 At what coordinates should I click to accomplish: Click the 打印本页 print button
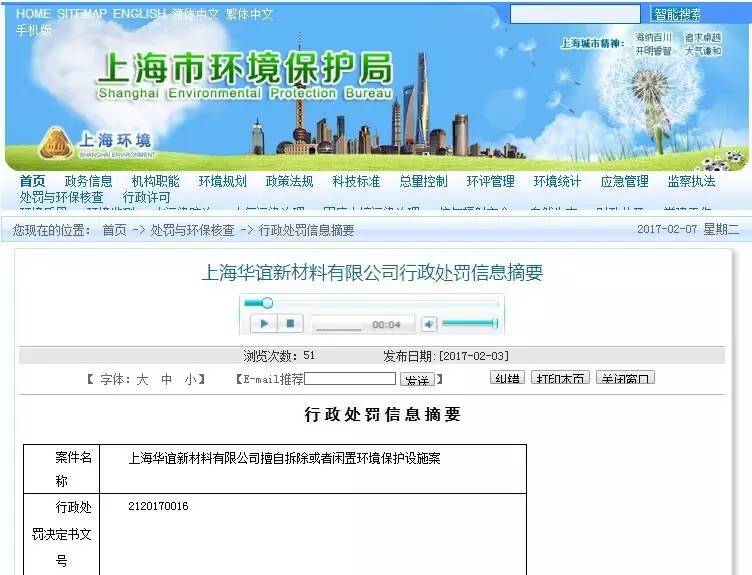560,379
